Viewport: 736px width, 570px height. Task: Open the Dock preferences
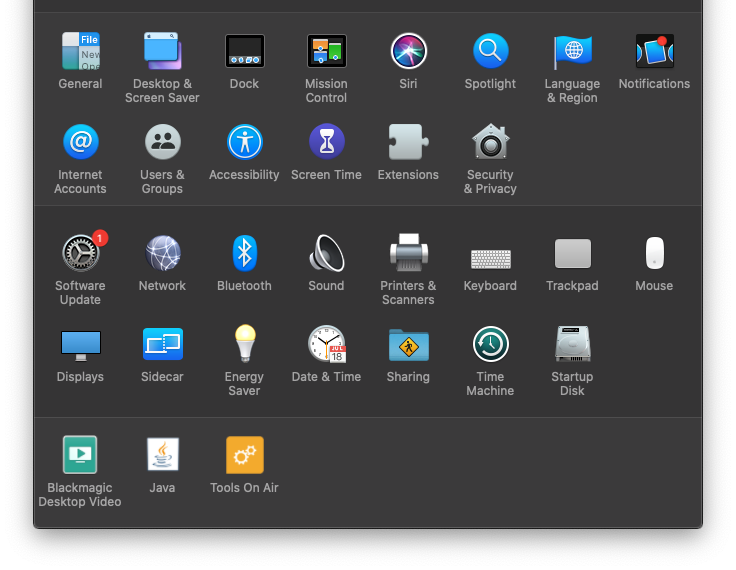click(x=245, y=51)
